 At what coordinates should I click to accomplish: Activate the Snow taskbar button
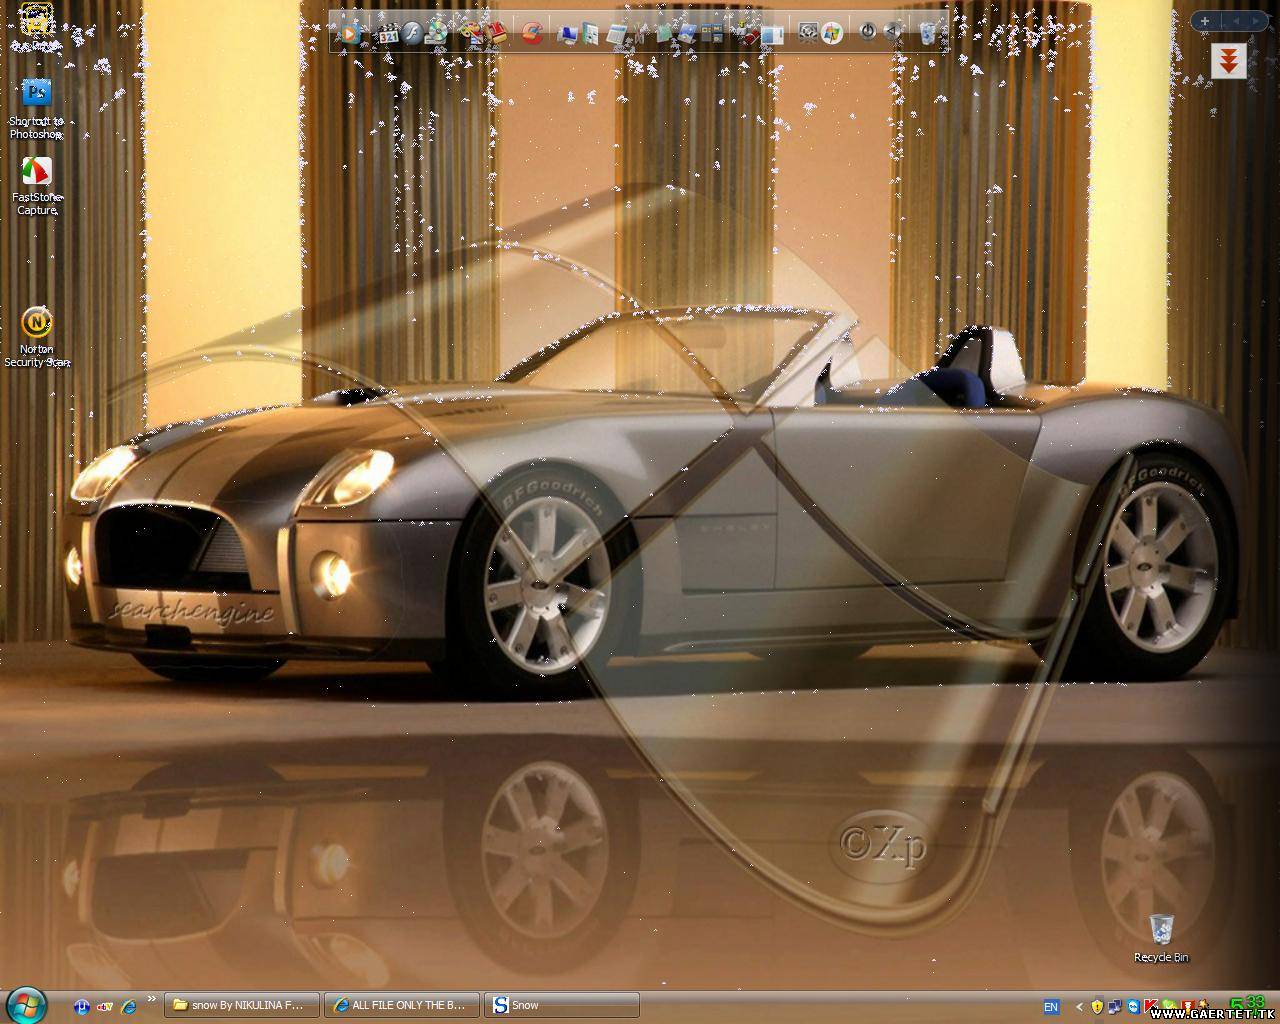point(562,1005)
